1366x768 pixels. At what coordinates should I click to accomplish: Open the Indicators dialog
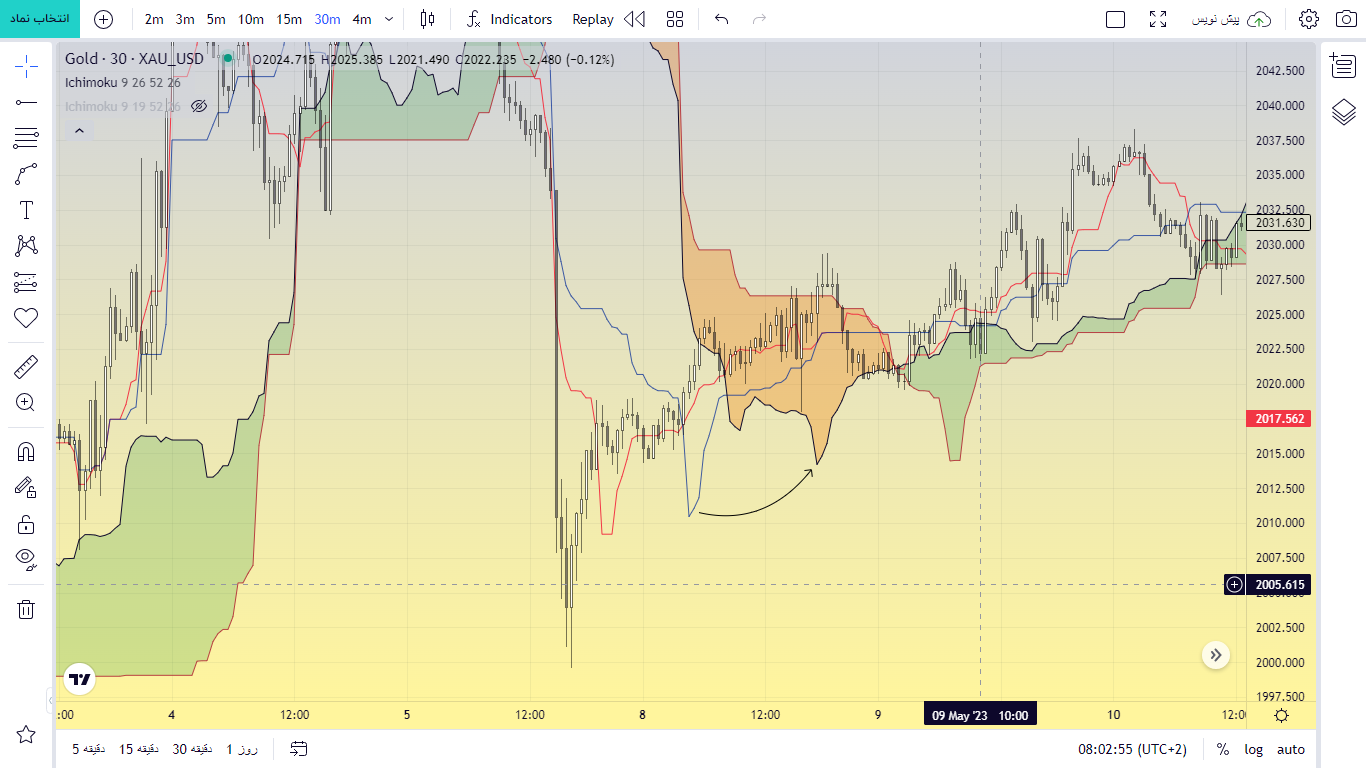(x=510, y=19)
